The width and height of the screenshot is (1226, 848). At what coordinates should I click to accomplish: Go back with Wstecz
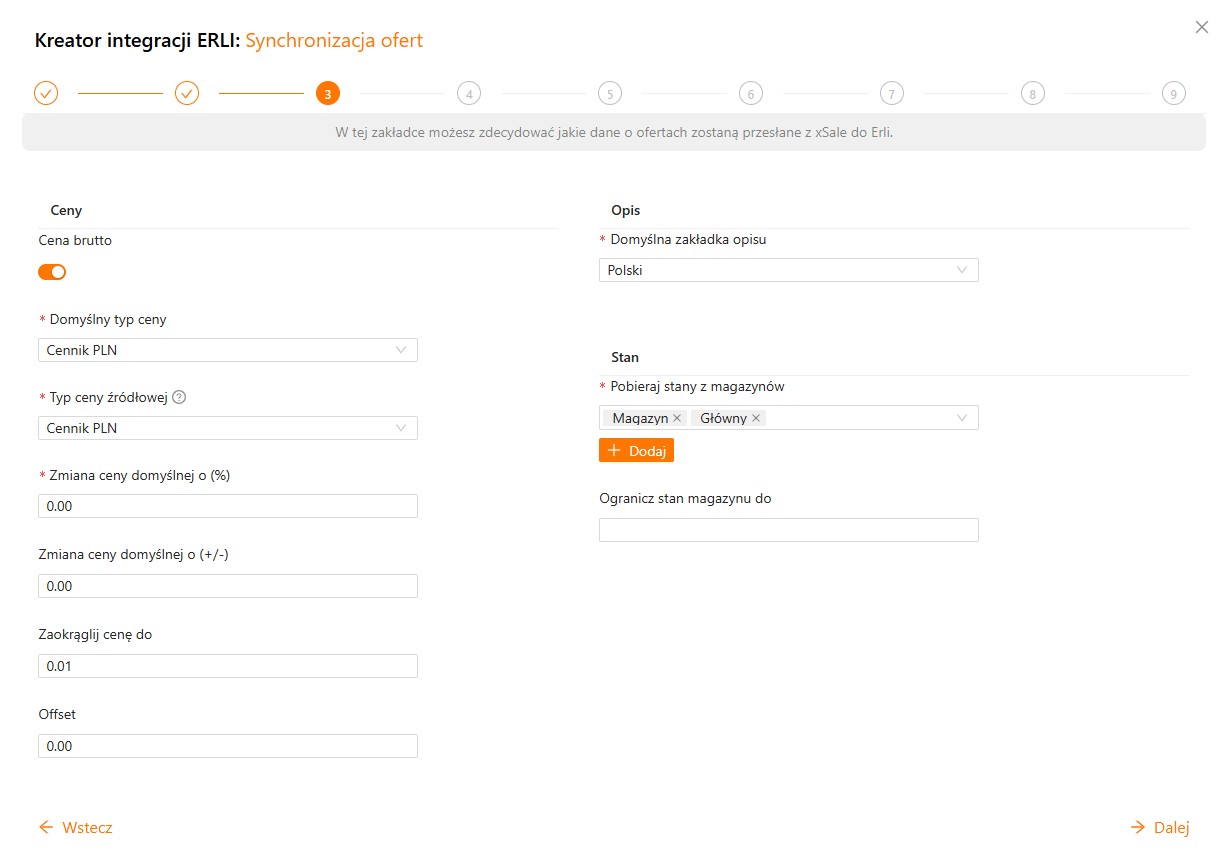[x=75, y=827]
